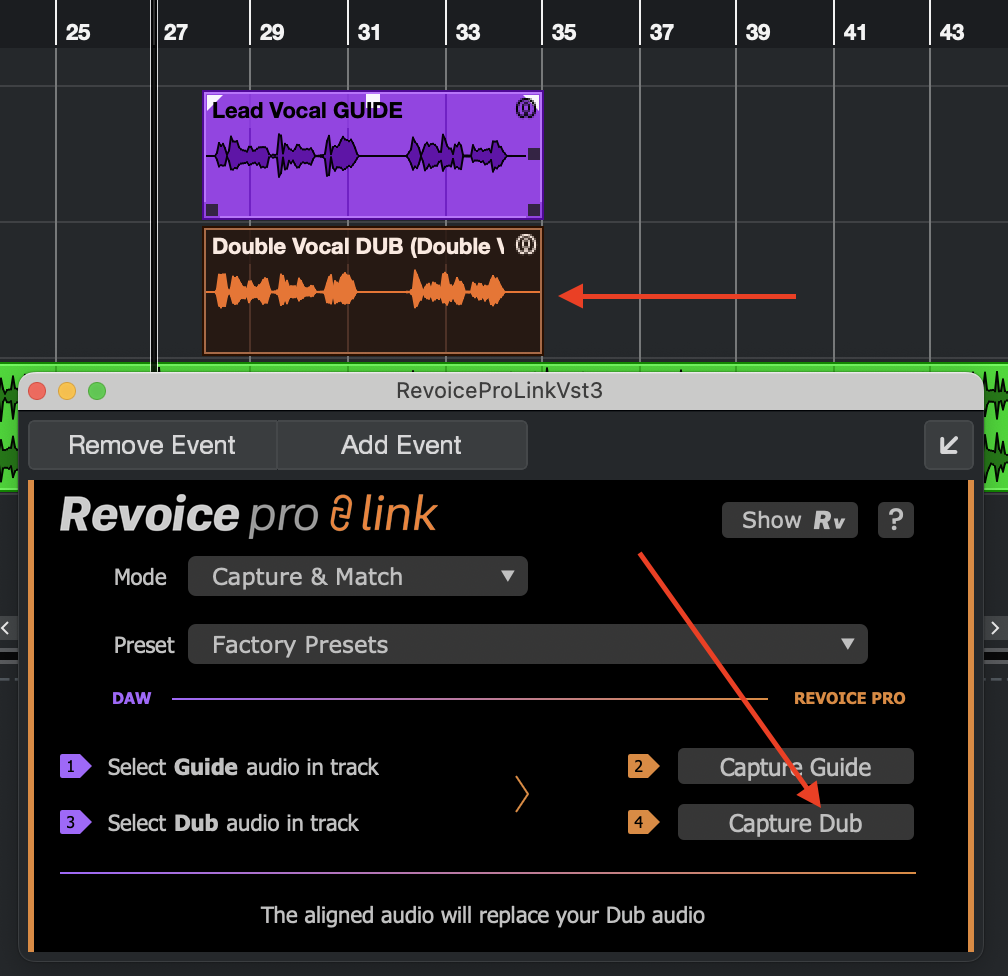Click the purple step 3 marker icon
This screenshot has width=1008, height=976.
coord(74,823)
